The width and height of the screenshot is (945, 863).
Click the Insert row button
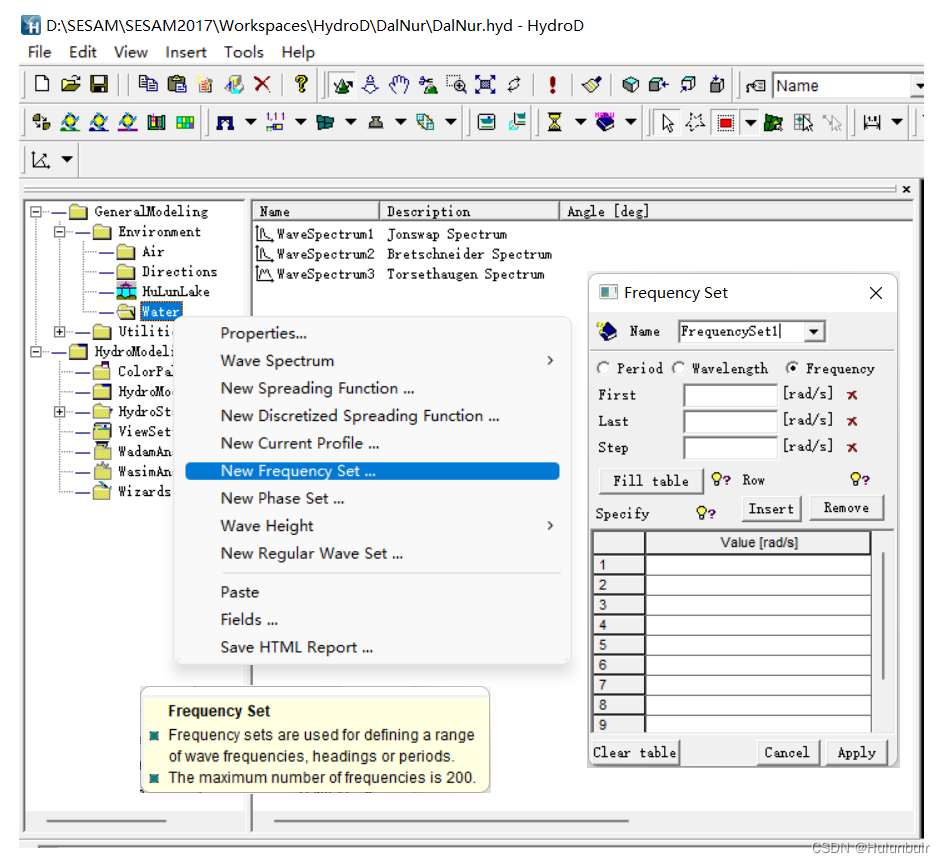coord(771,509)
